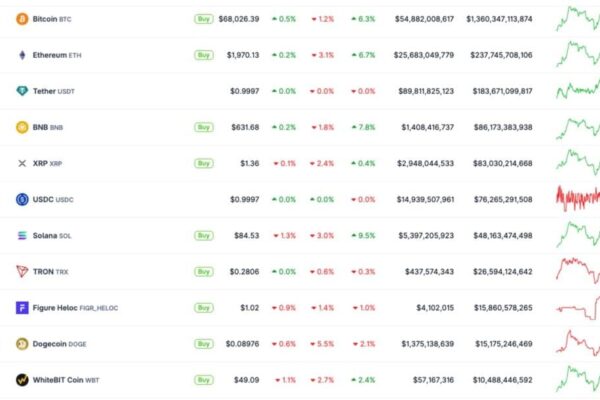Open the Figure Heloc name link

[x=63, y=308]
